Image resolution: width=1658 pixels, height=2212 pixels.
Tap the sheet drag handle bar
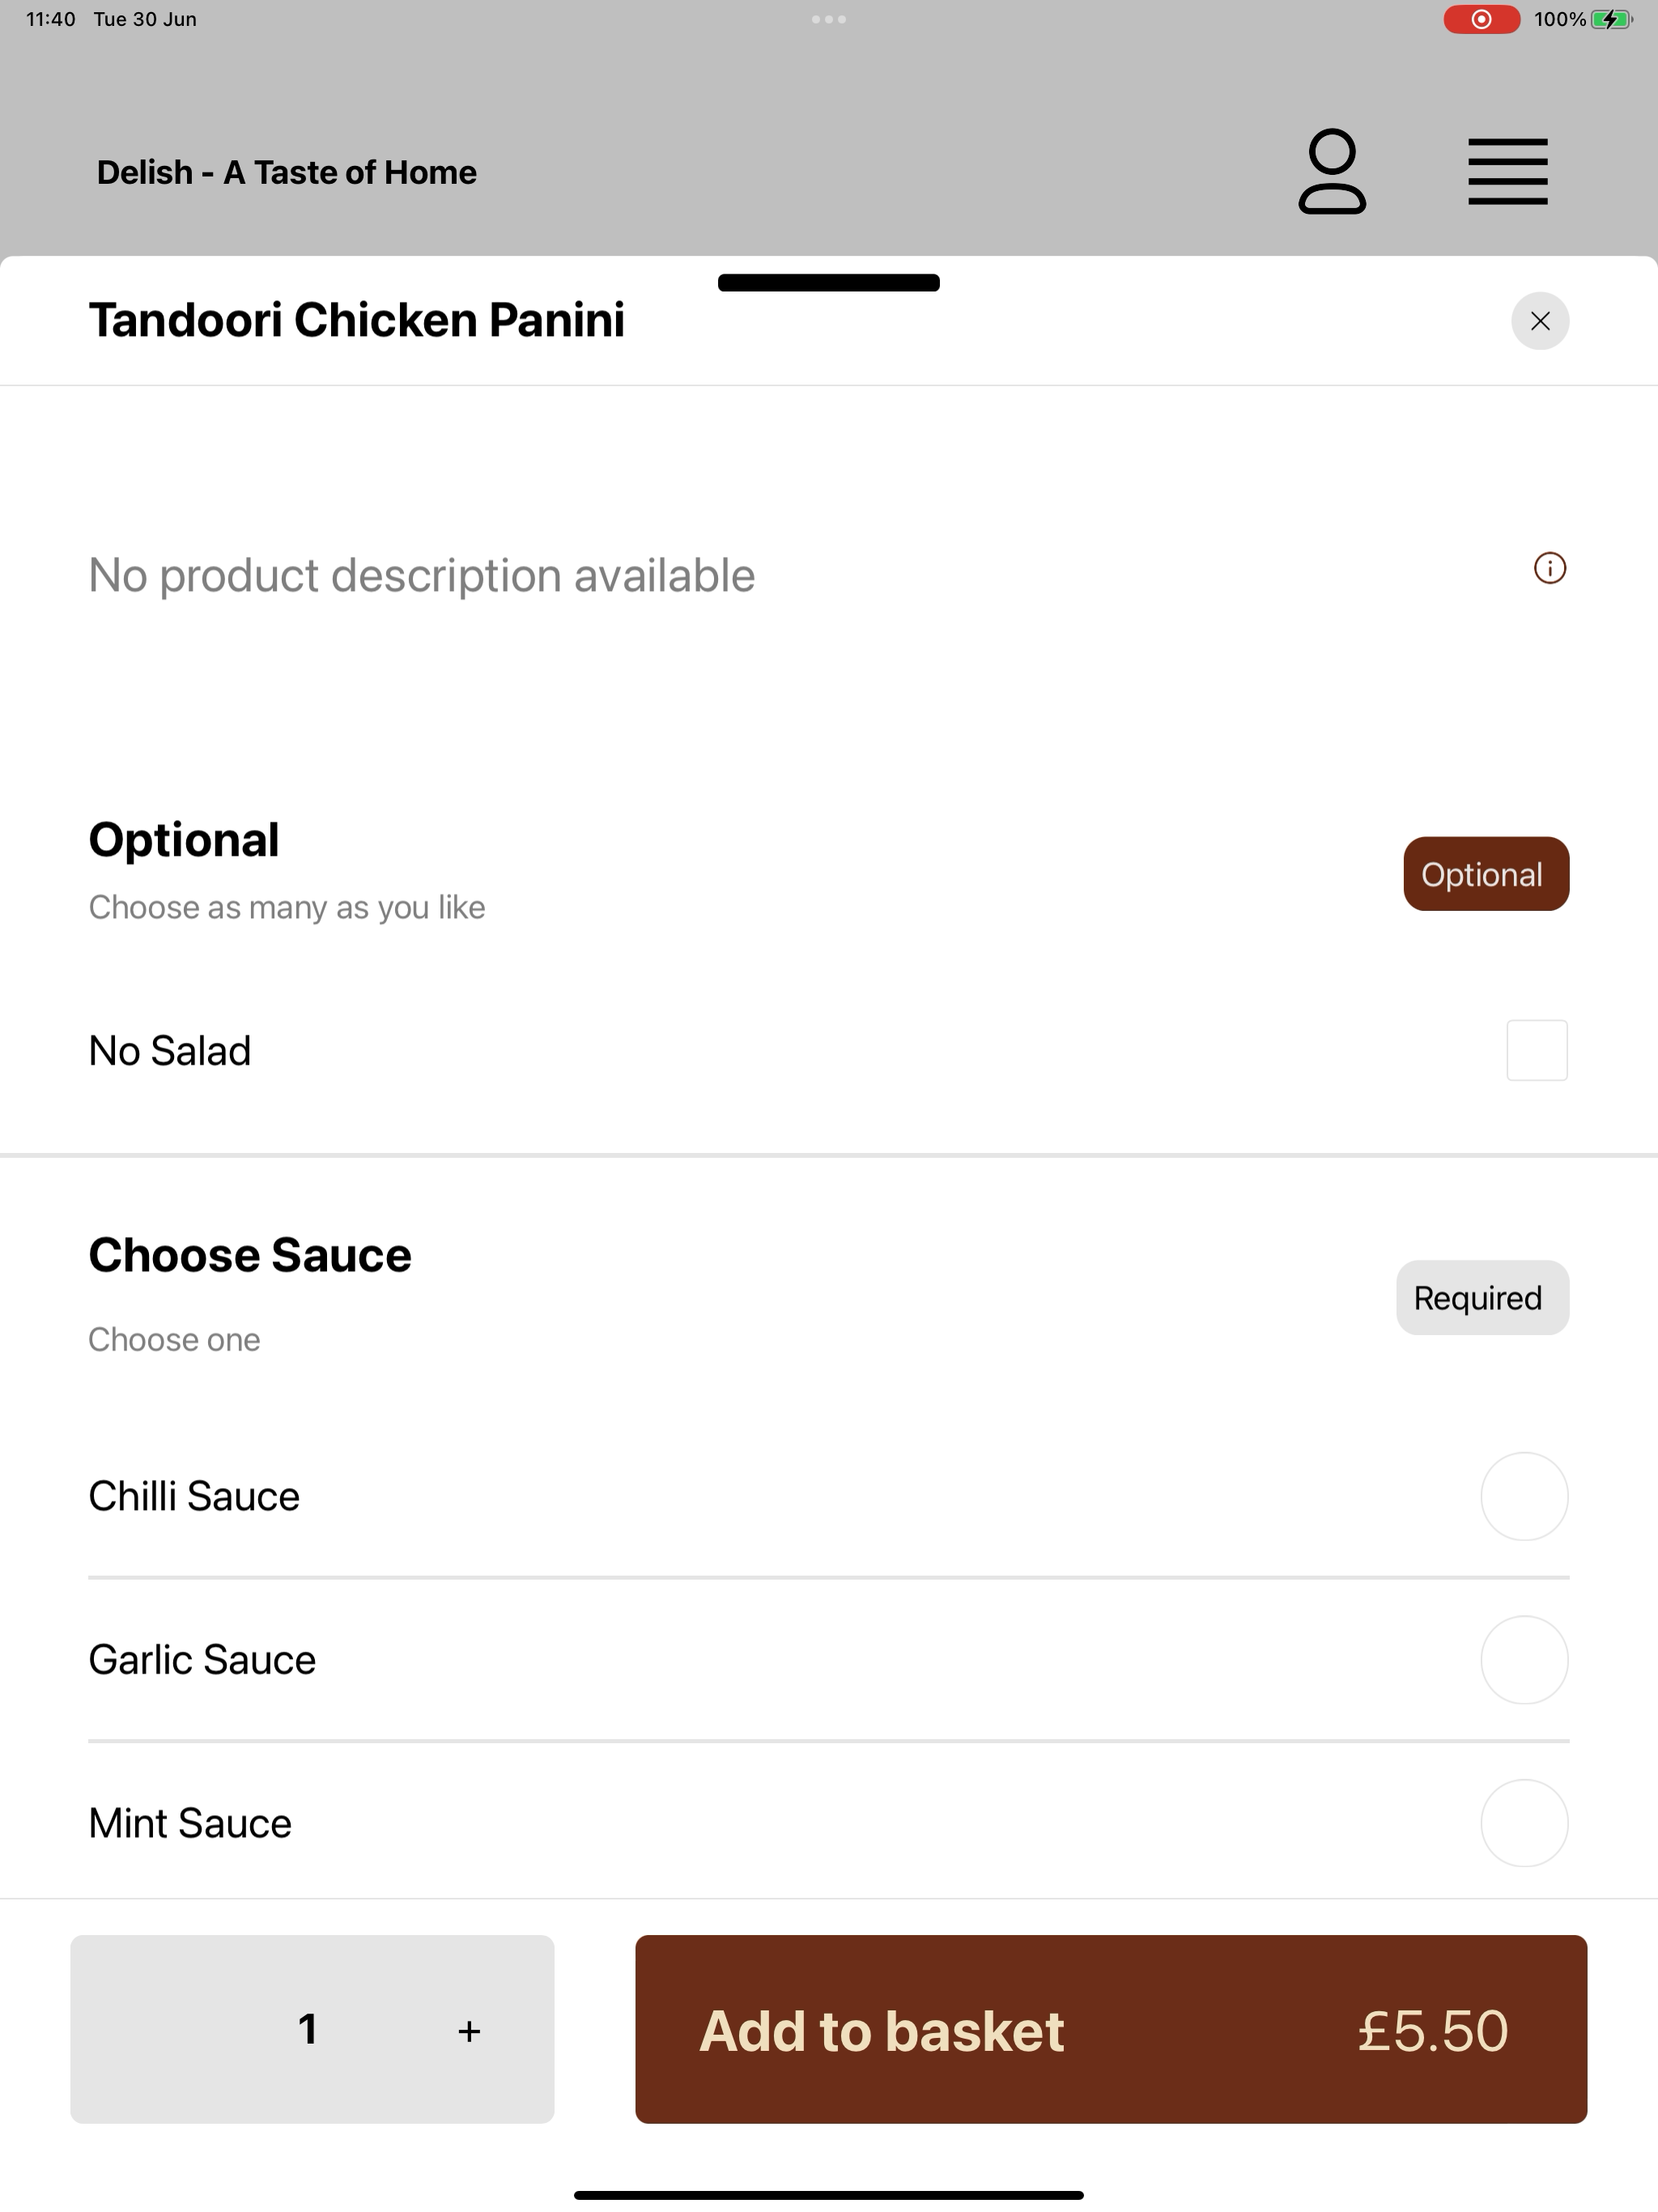[829, 283]
